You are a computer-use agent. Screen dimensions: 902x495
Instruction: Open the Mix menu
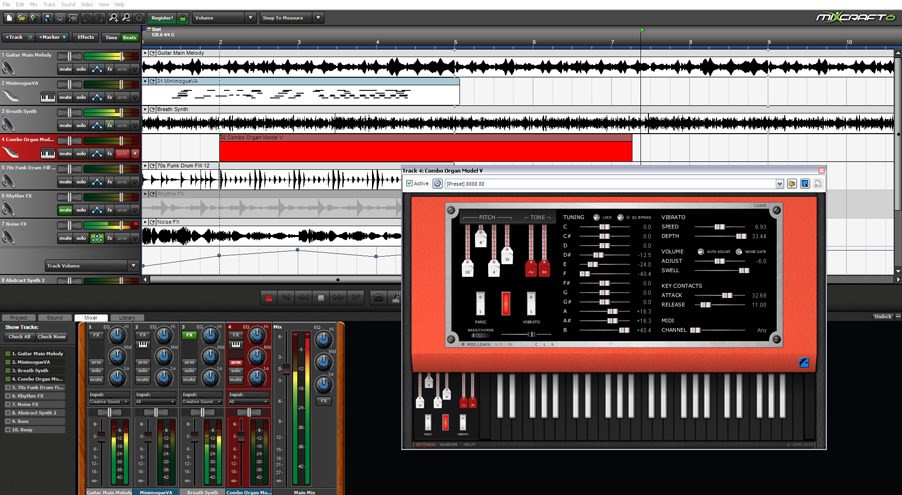coord(34,4)
